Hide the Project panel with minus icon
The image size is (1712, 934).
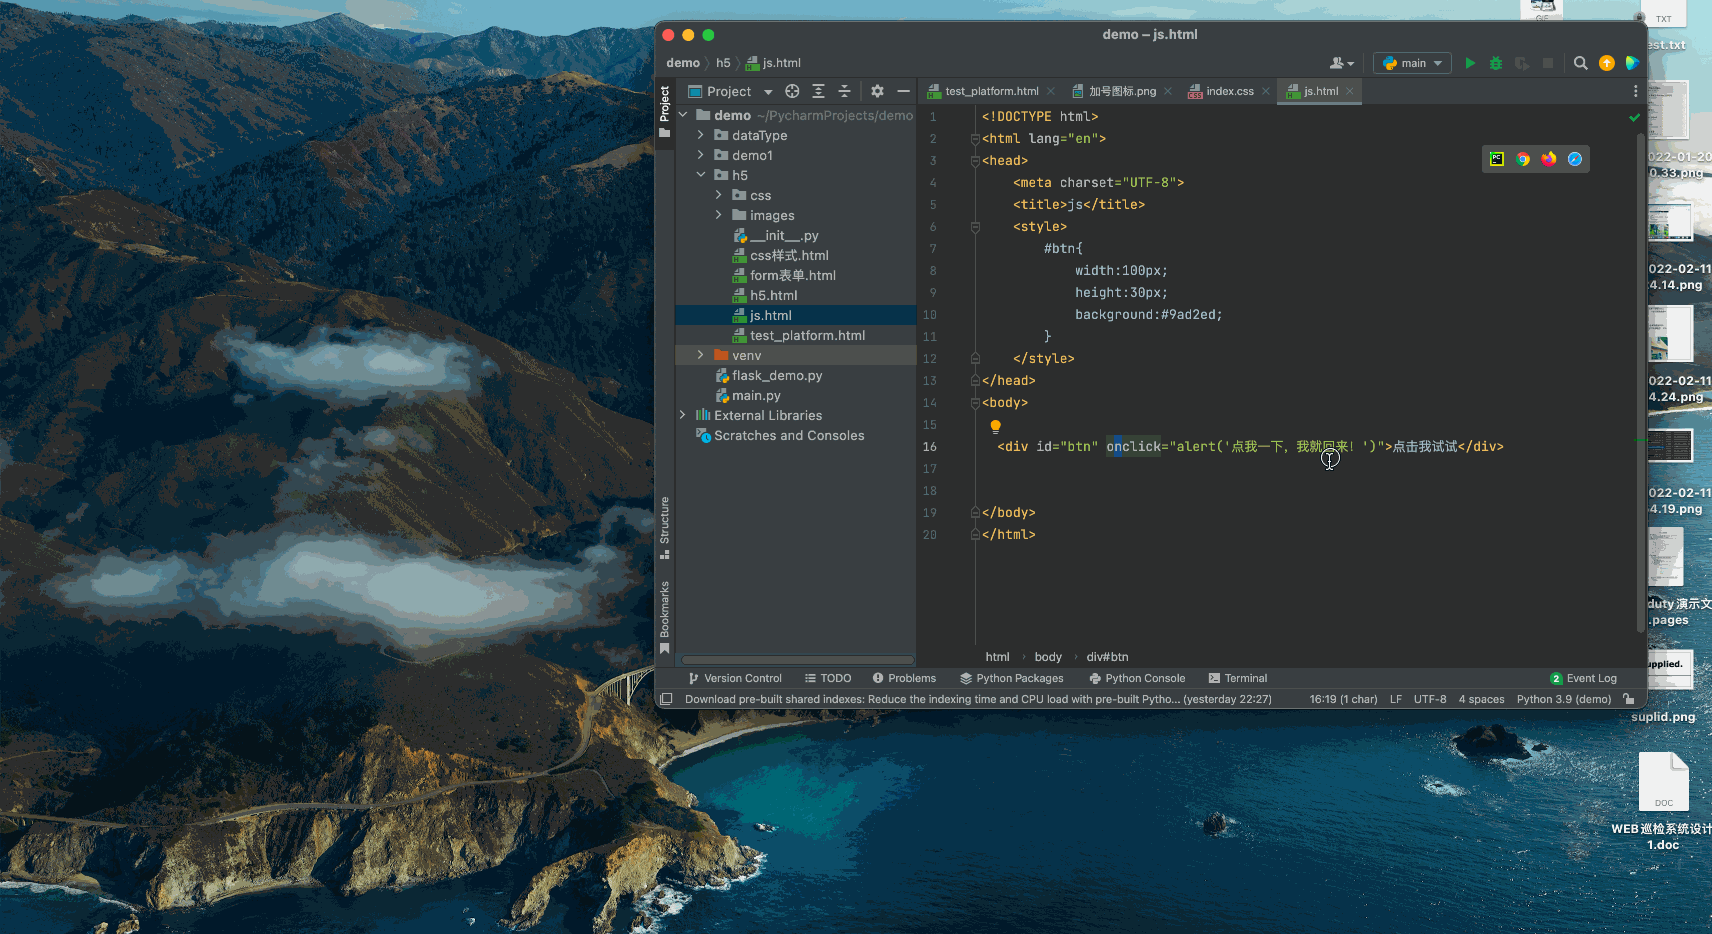pos(903,91)
